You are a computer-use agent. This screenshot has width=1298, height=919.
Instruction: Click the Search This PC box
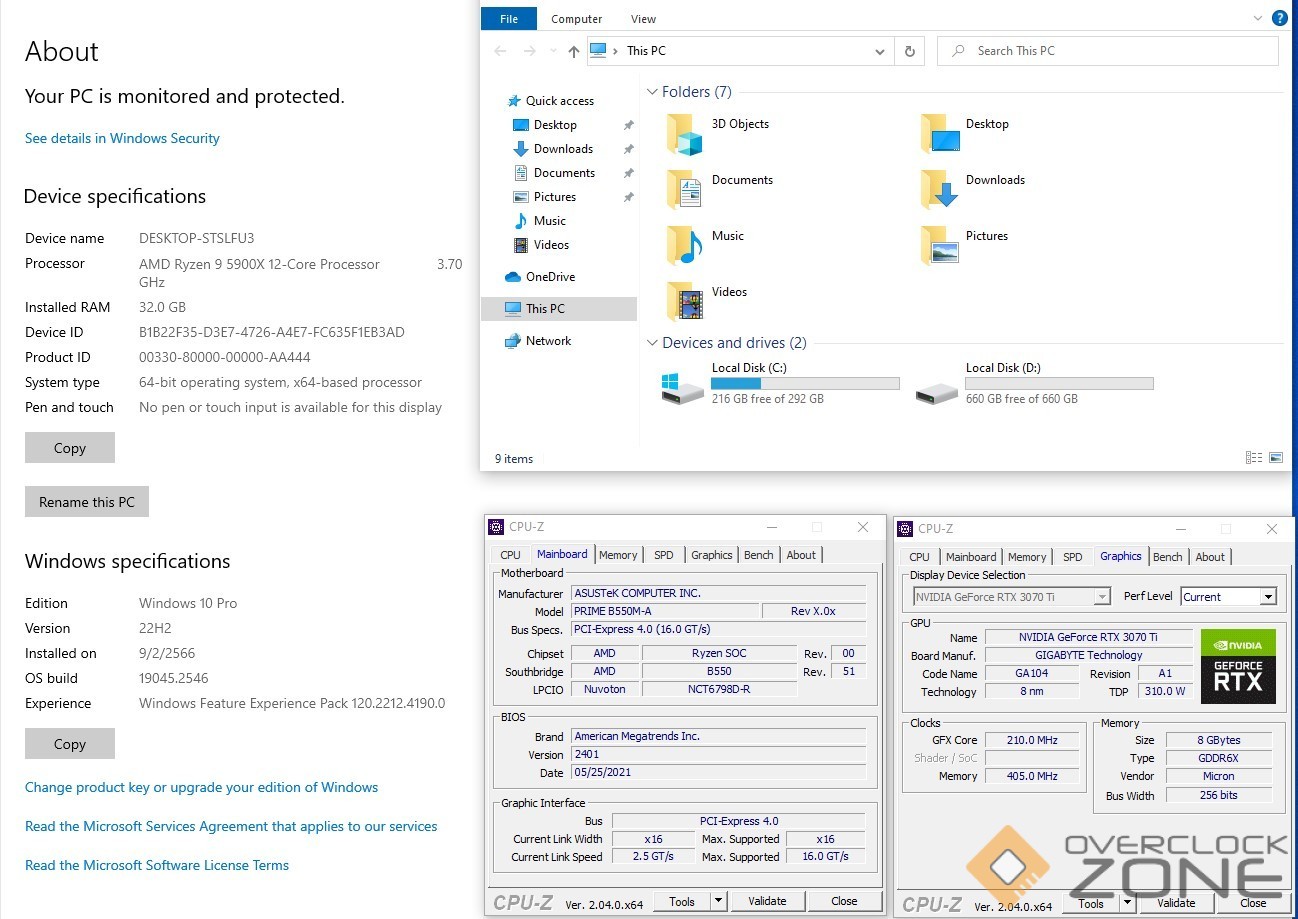[x=1108, y=51]
